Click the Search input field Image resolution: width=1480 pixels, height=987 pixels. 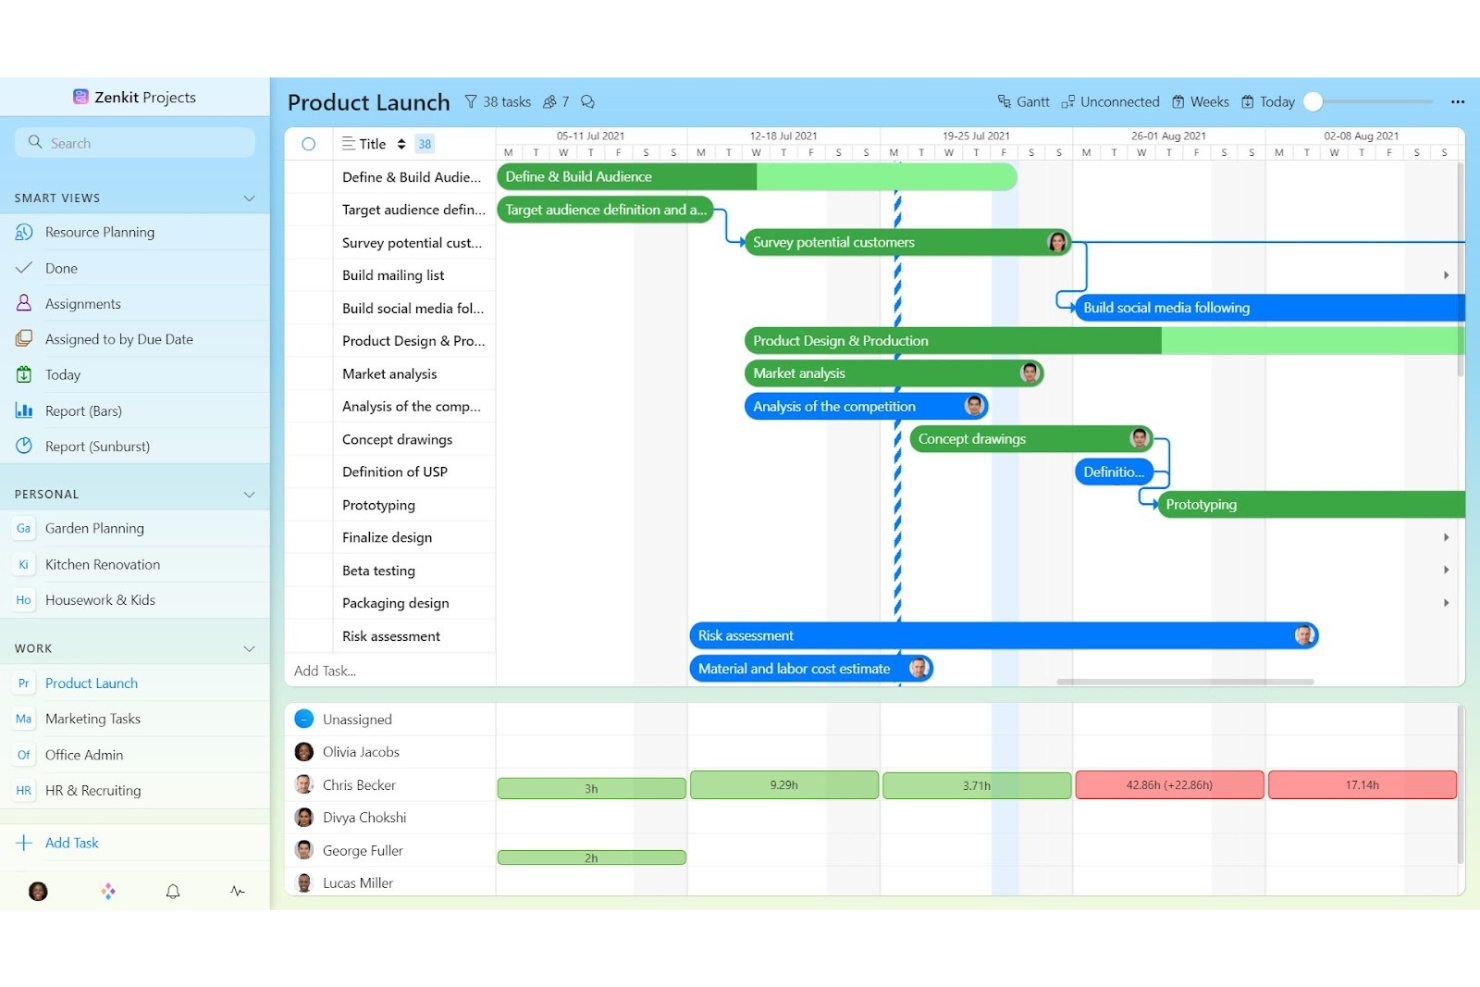coord(135,142)
